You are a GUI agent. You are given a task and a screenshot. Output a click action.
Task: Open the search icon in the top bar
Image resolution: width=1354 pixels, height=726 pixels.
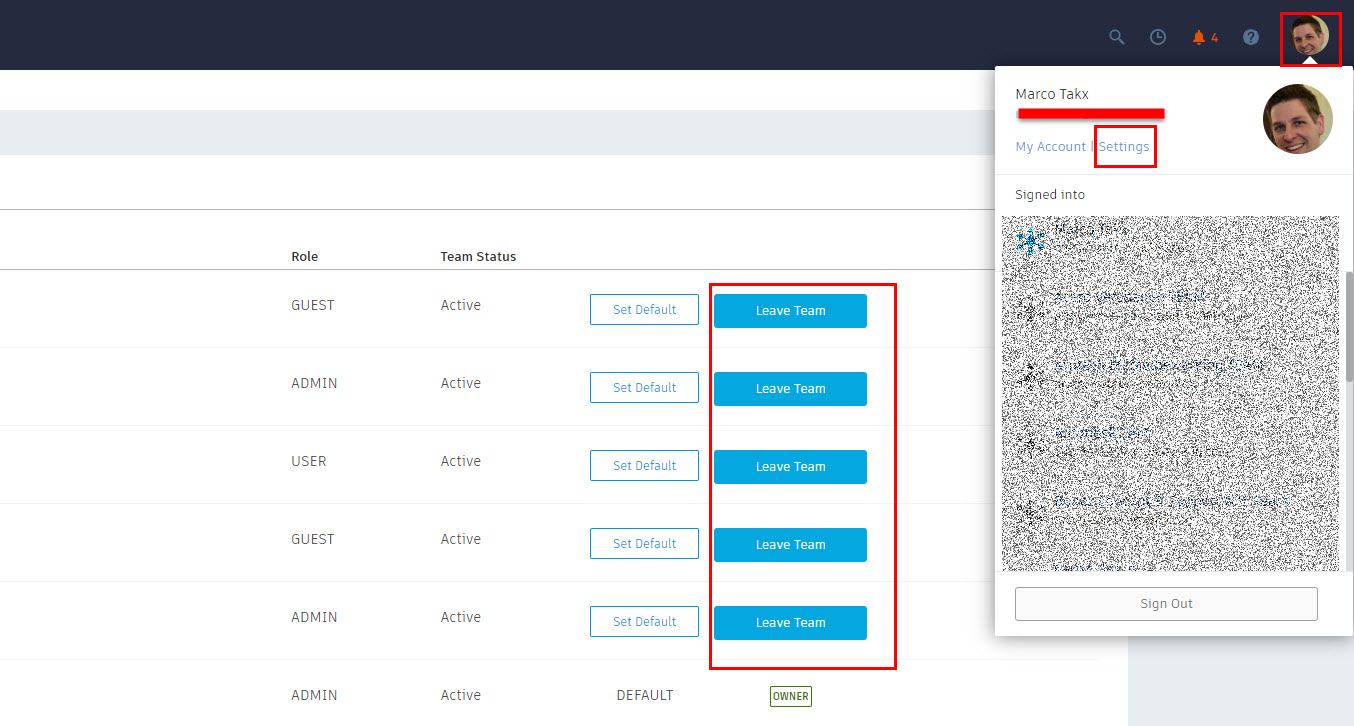1116,37
